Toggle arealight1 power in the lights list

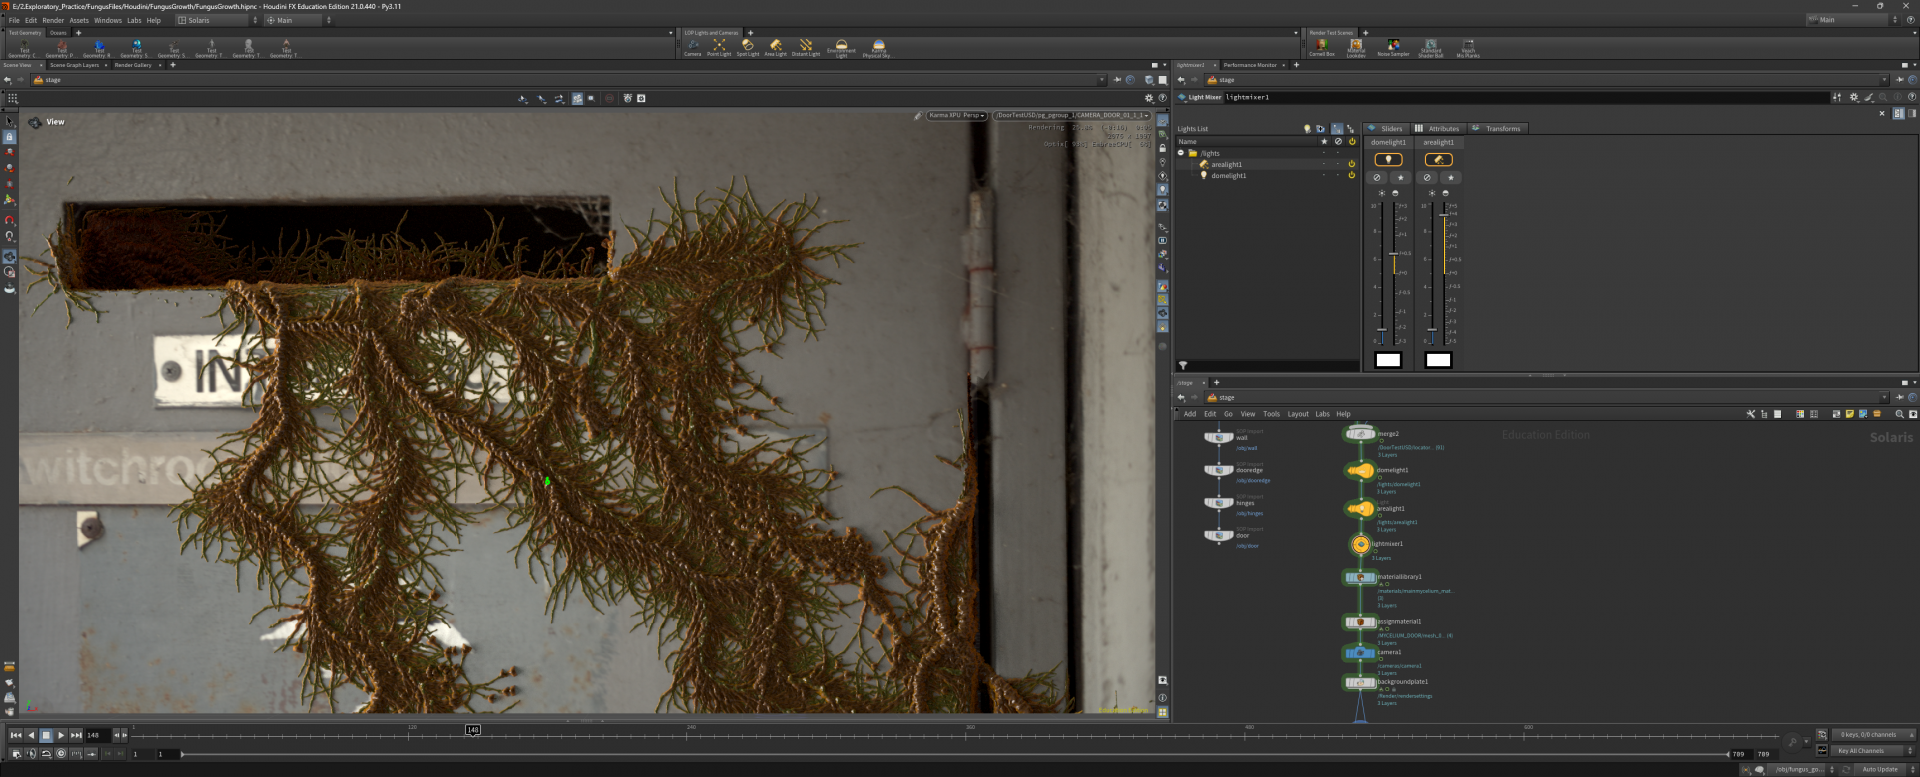pyautogui.click(x=1351, y=164)
